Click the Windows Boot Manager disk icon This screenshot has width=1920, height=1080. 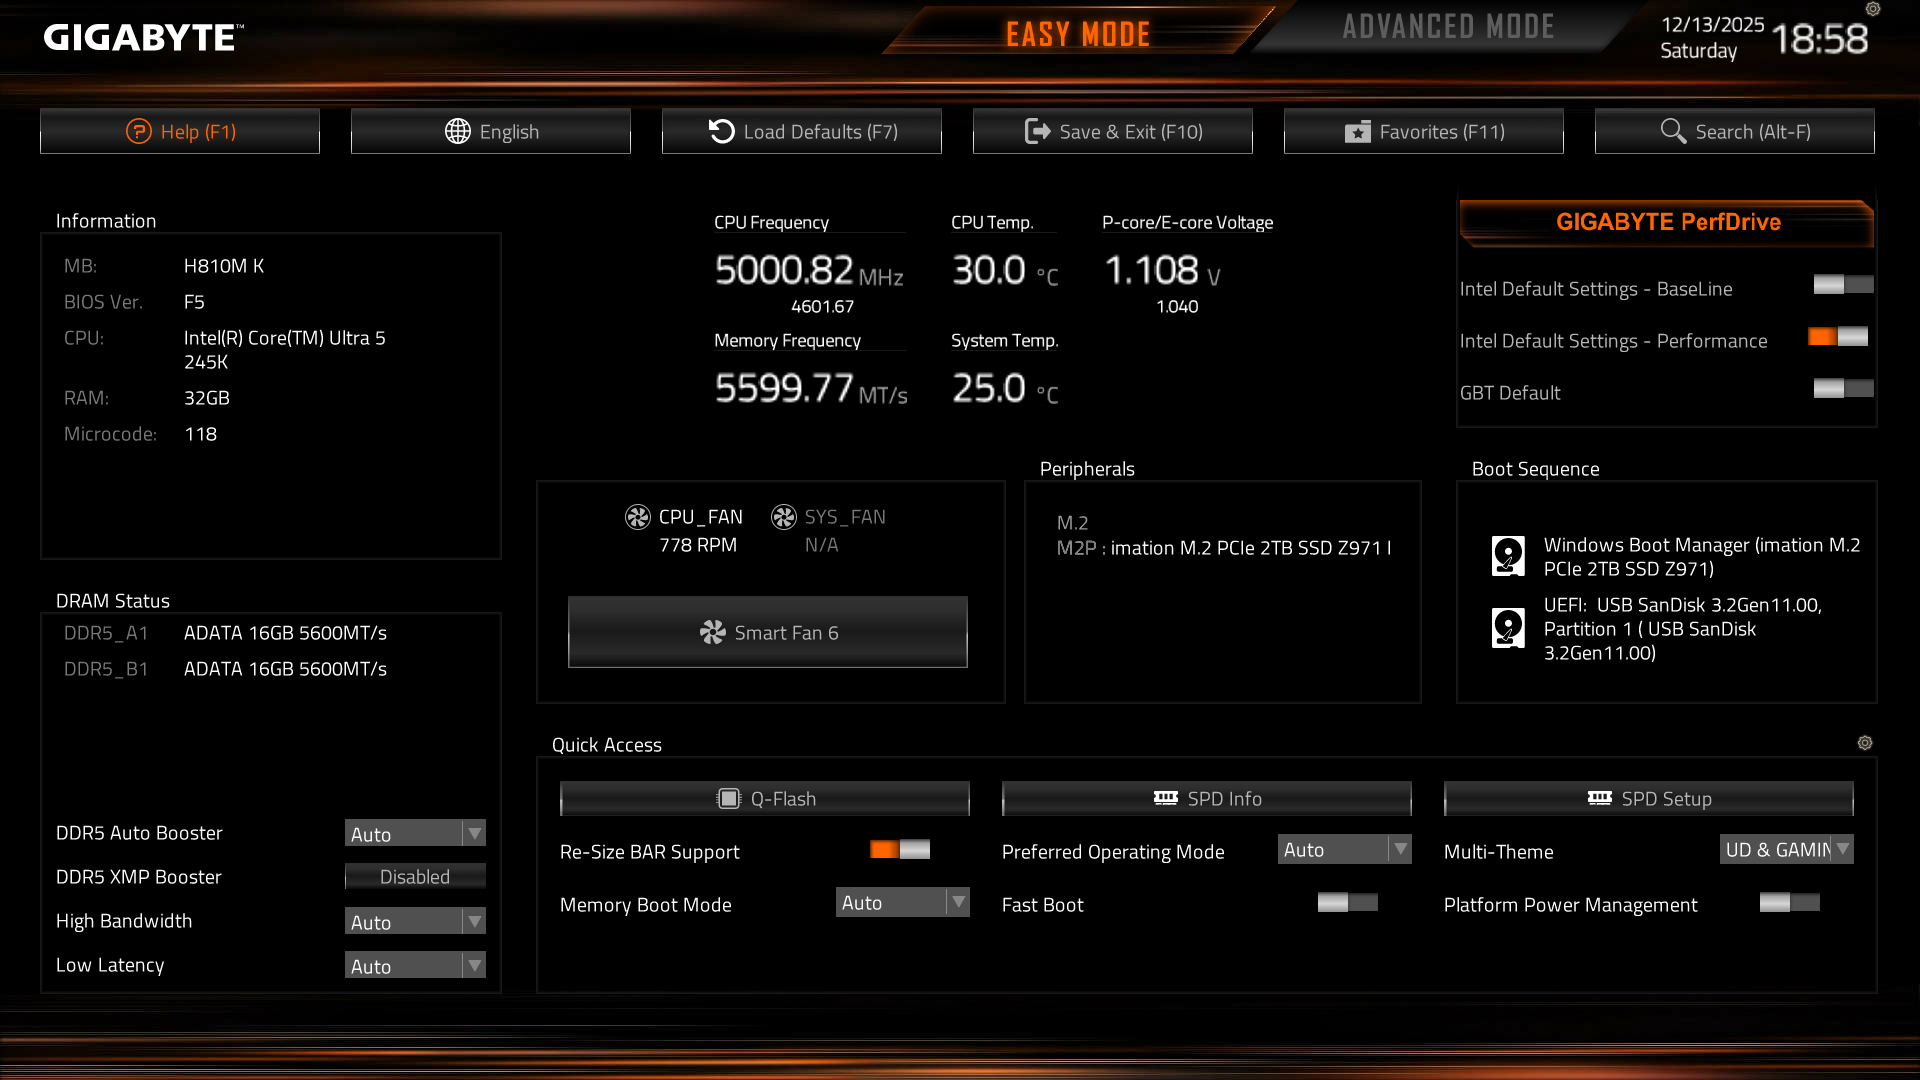click(x=1508, y=556)
